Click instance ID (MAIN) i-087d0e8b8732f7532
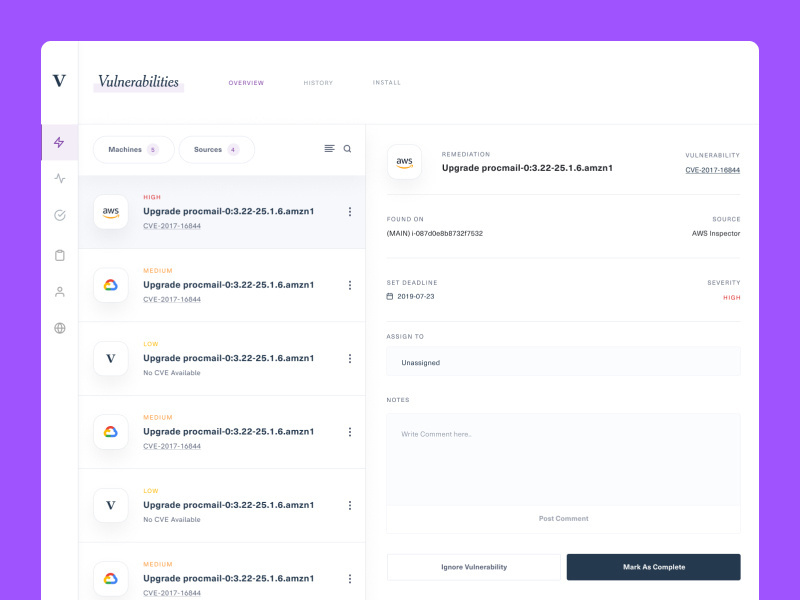The width and height of the screenshot is (800, 600). 435,233
